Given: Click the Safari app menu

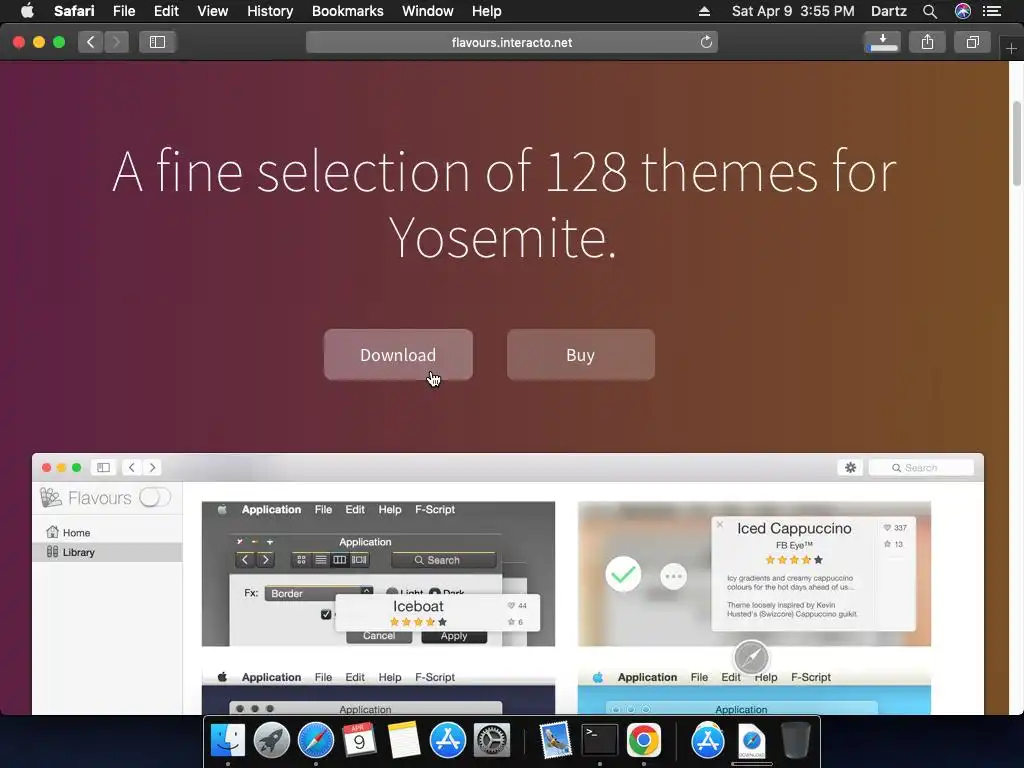Looking at the screenshot, I should pos(74,11).
